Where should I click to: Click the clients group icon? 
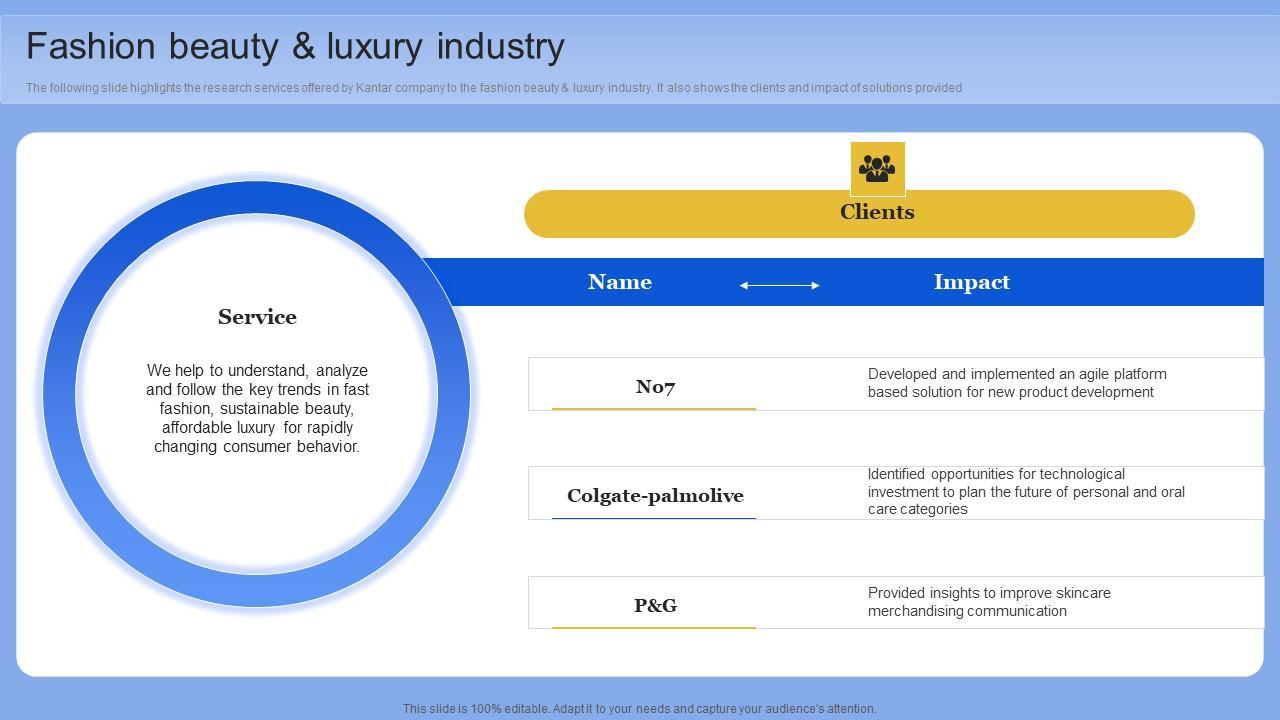[x=878, y=168]
